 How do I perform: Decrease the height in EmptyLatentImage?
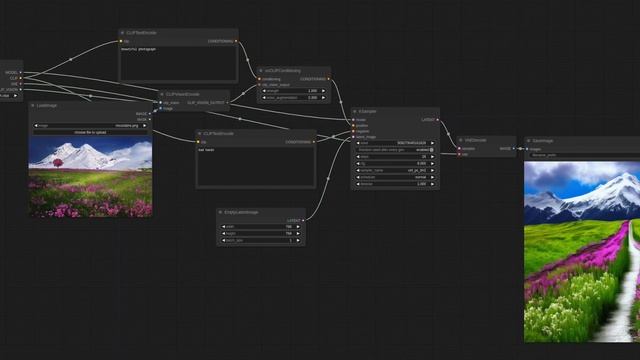click(223, 233)
